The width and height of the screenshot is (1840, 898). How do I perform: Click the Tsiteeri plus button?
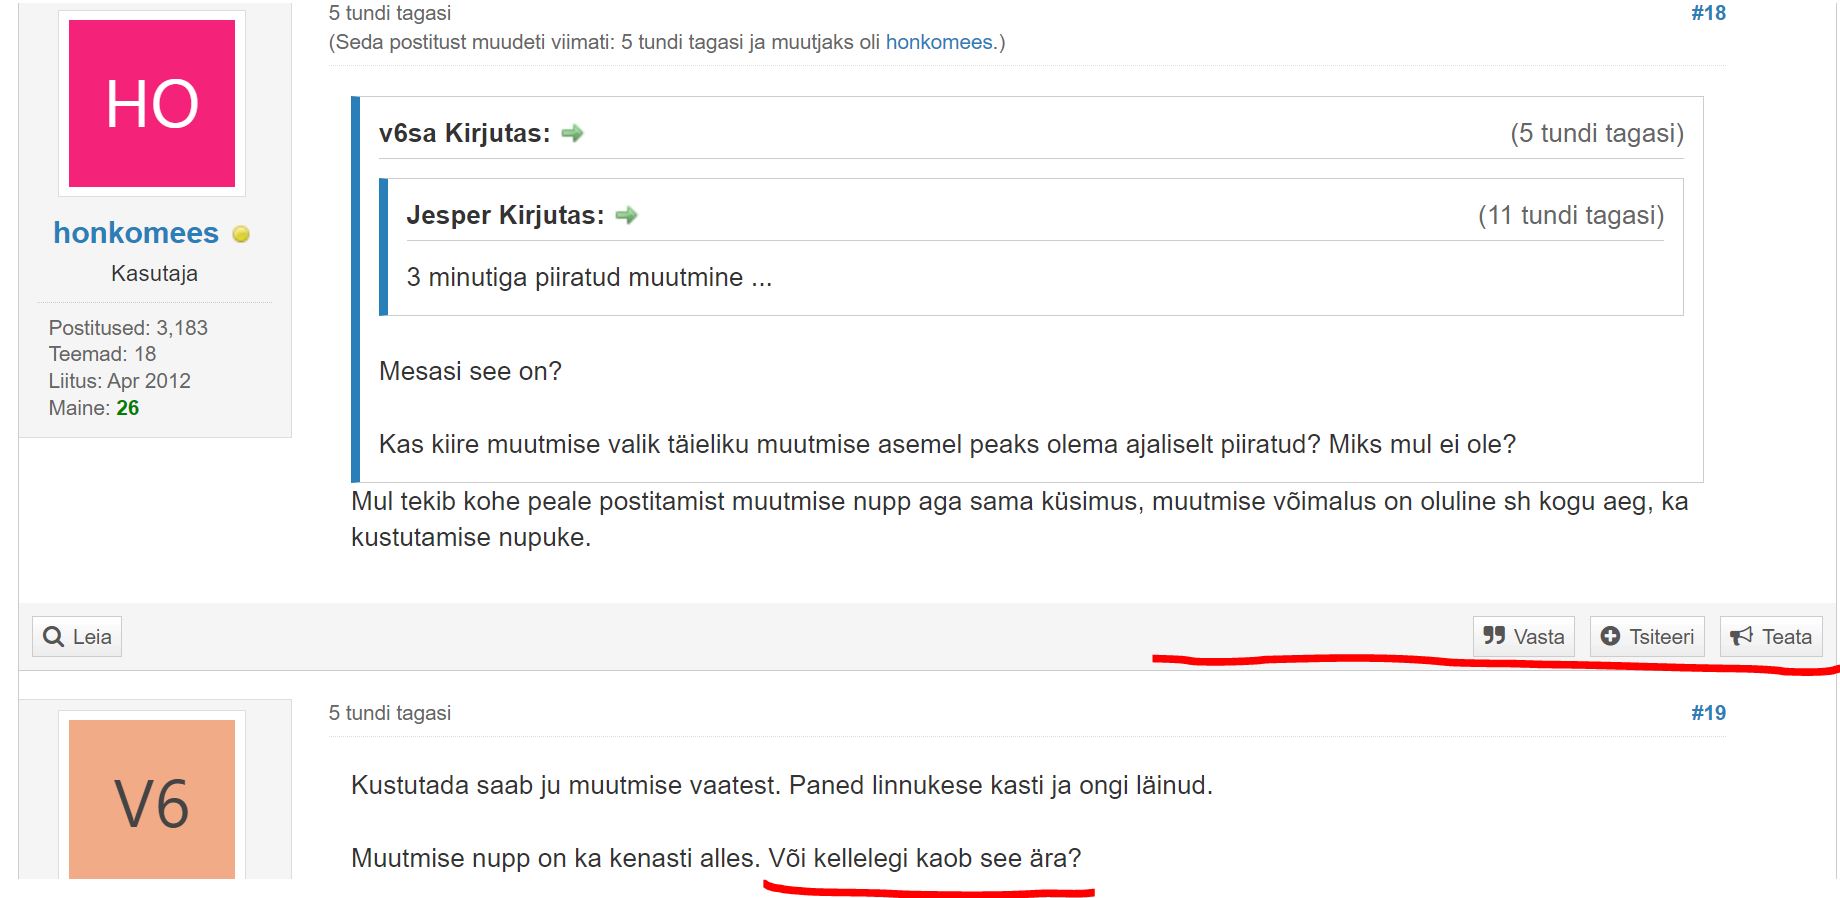point(1647,637)
